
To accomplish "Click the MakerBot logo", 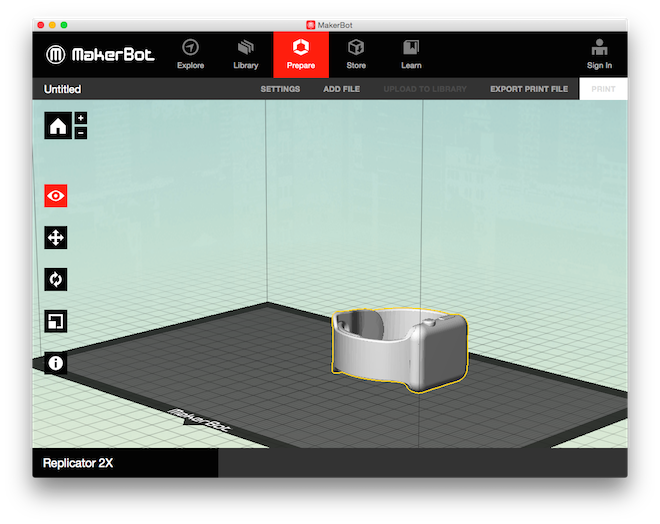I will 100,54.
